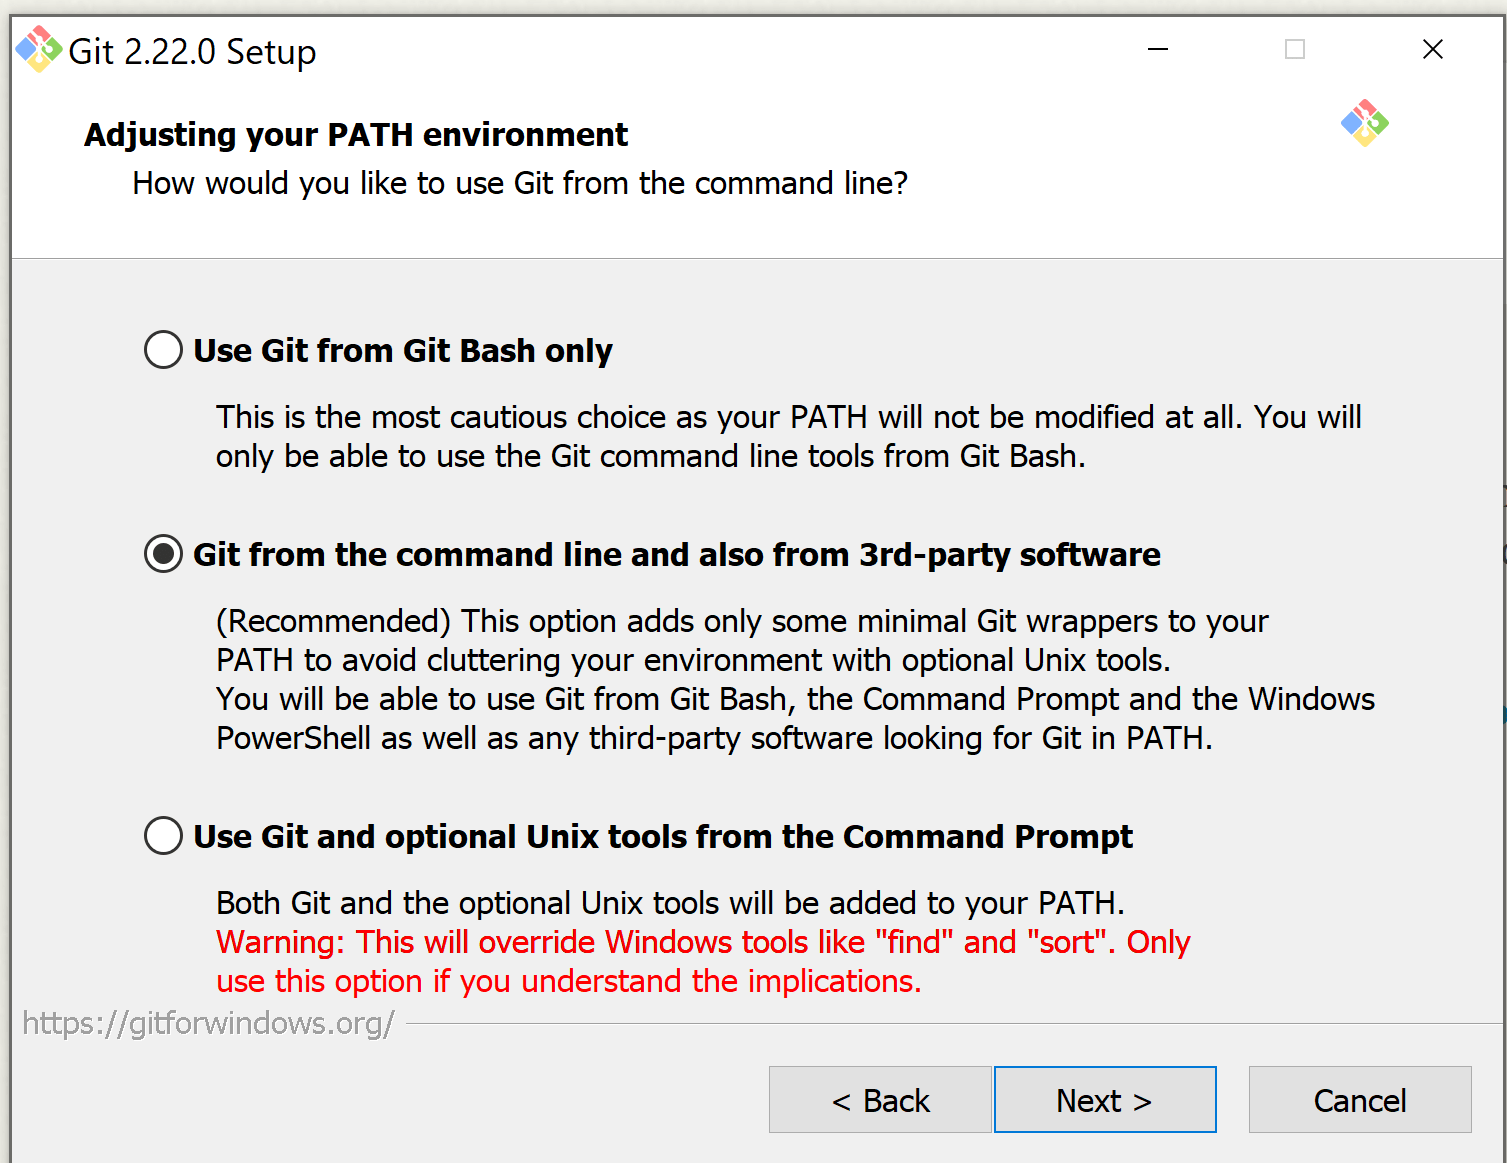Select 'Use Git from Git Bash only' radio
The image size is (1507, 1163).
[163, 350]
